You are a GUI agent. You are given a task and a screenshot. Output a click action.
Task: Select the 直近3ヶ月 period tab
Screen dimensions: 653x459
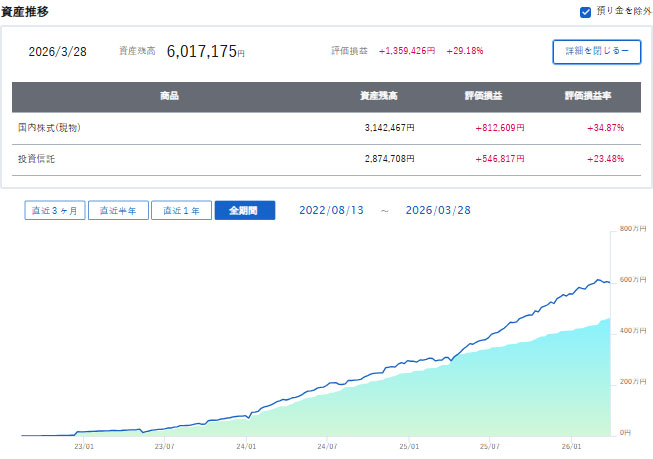tap(53, 211)
